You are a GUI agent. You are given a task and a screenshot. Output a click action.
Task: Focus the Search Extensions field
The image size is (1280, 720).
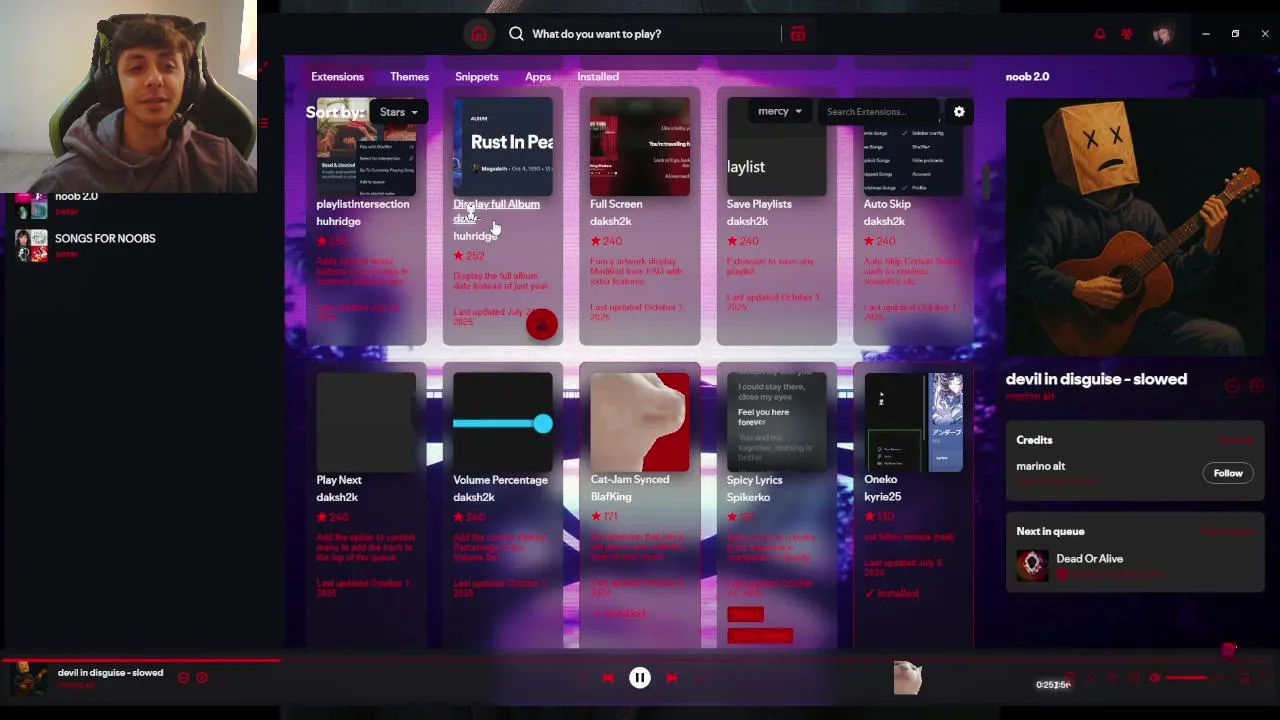tap(879, 112)
